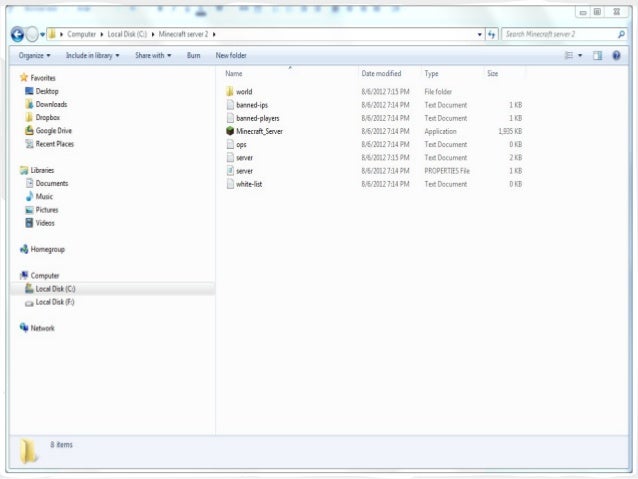
Task: Click the PROPERTIES File type text
Action: [x=447, y=171]
